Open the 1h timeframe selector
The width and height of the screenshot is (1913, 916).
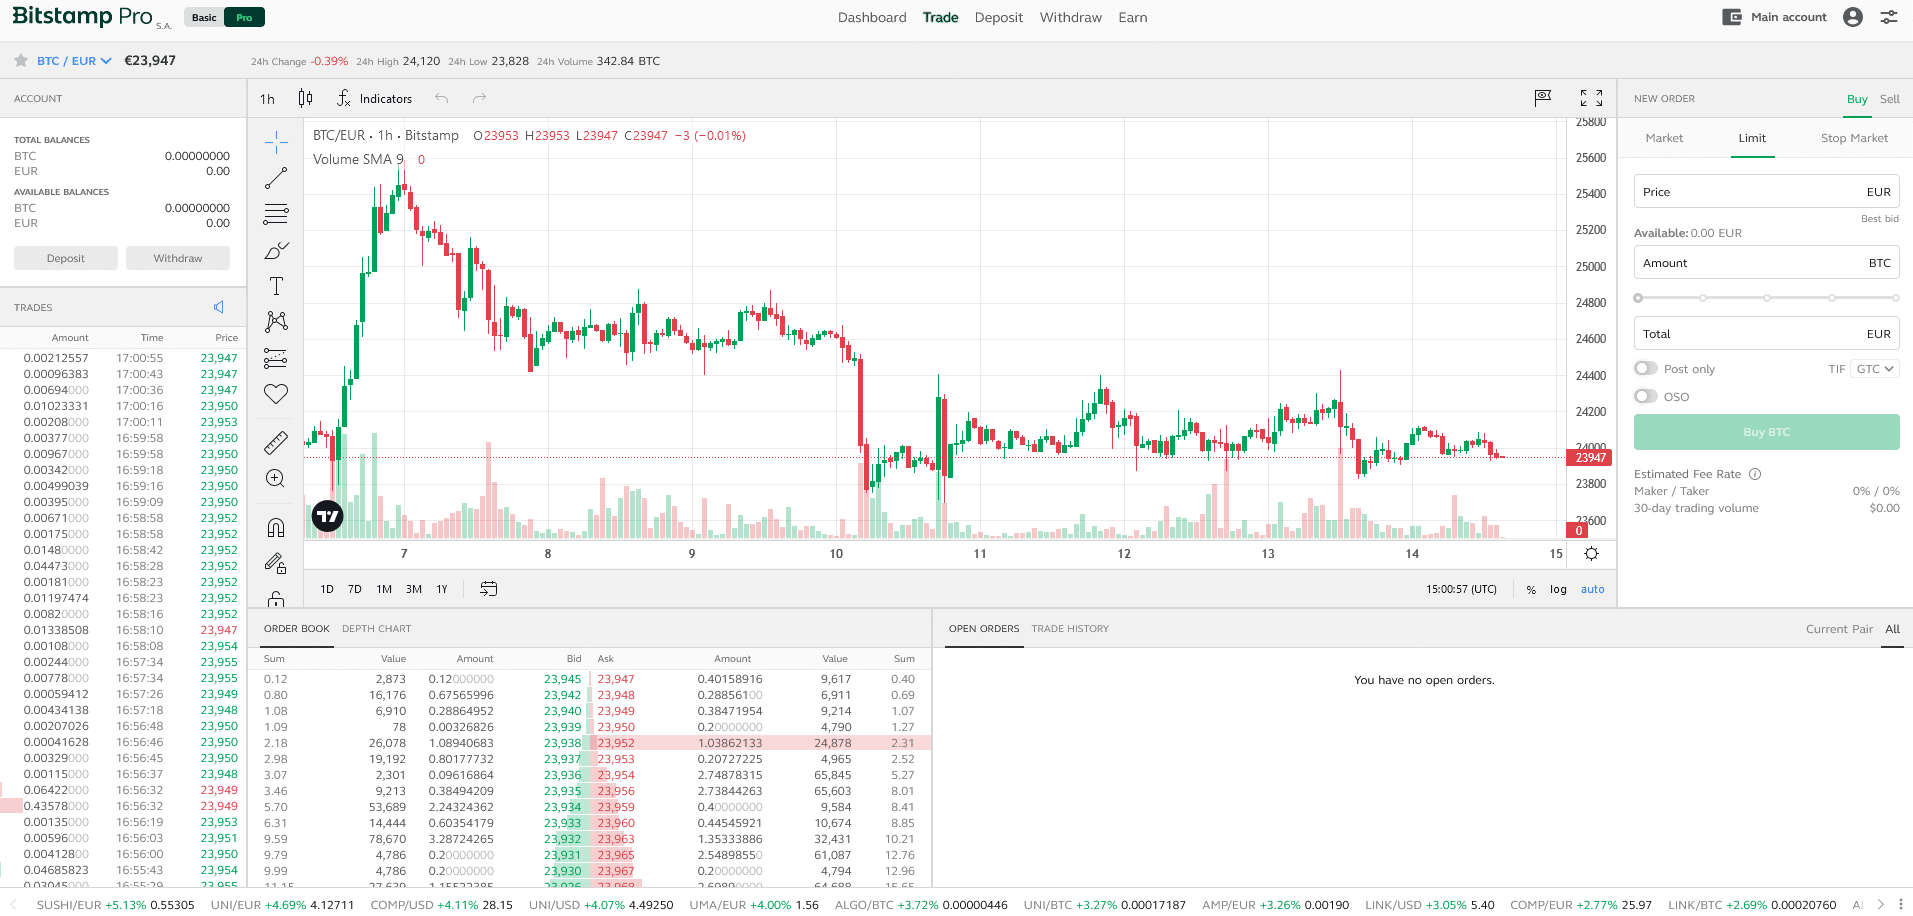[267, 99]
